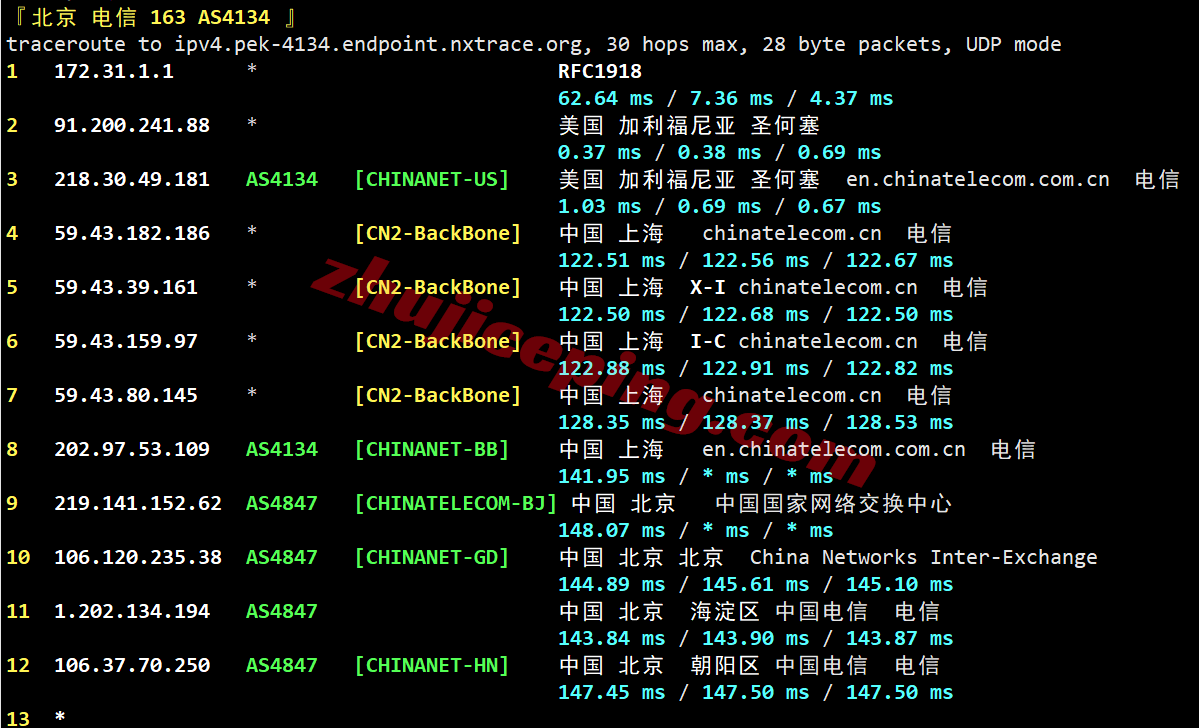1199x728 pixels.
Task: Click latency '143.84 ms / 143.90 ms / 143.87 ms'
Action: tap(755, 639)
